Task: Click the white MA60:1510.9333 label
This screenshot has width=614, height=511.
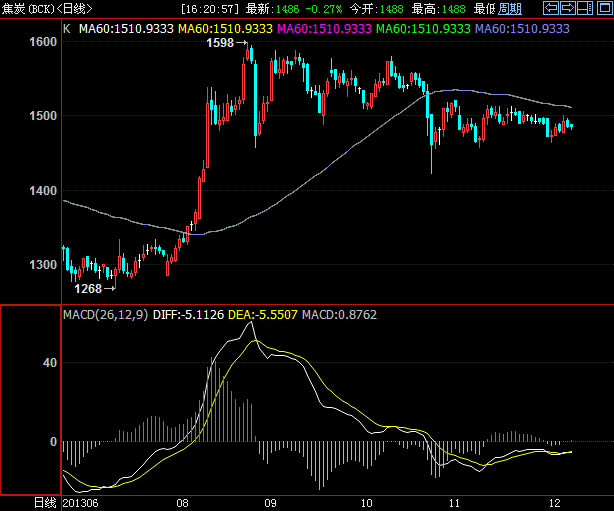Action: pos(126,29)
